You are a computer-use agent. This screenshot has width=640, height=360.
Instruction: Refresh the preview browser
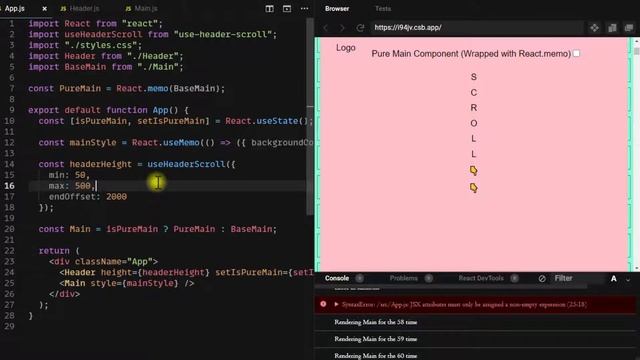click(x=360, y=28)
